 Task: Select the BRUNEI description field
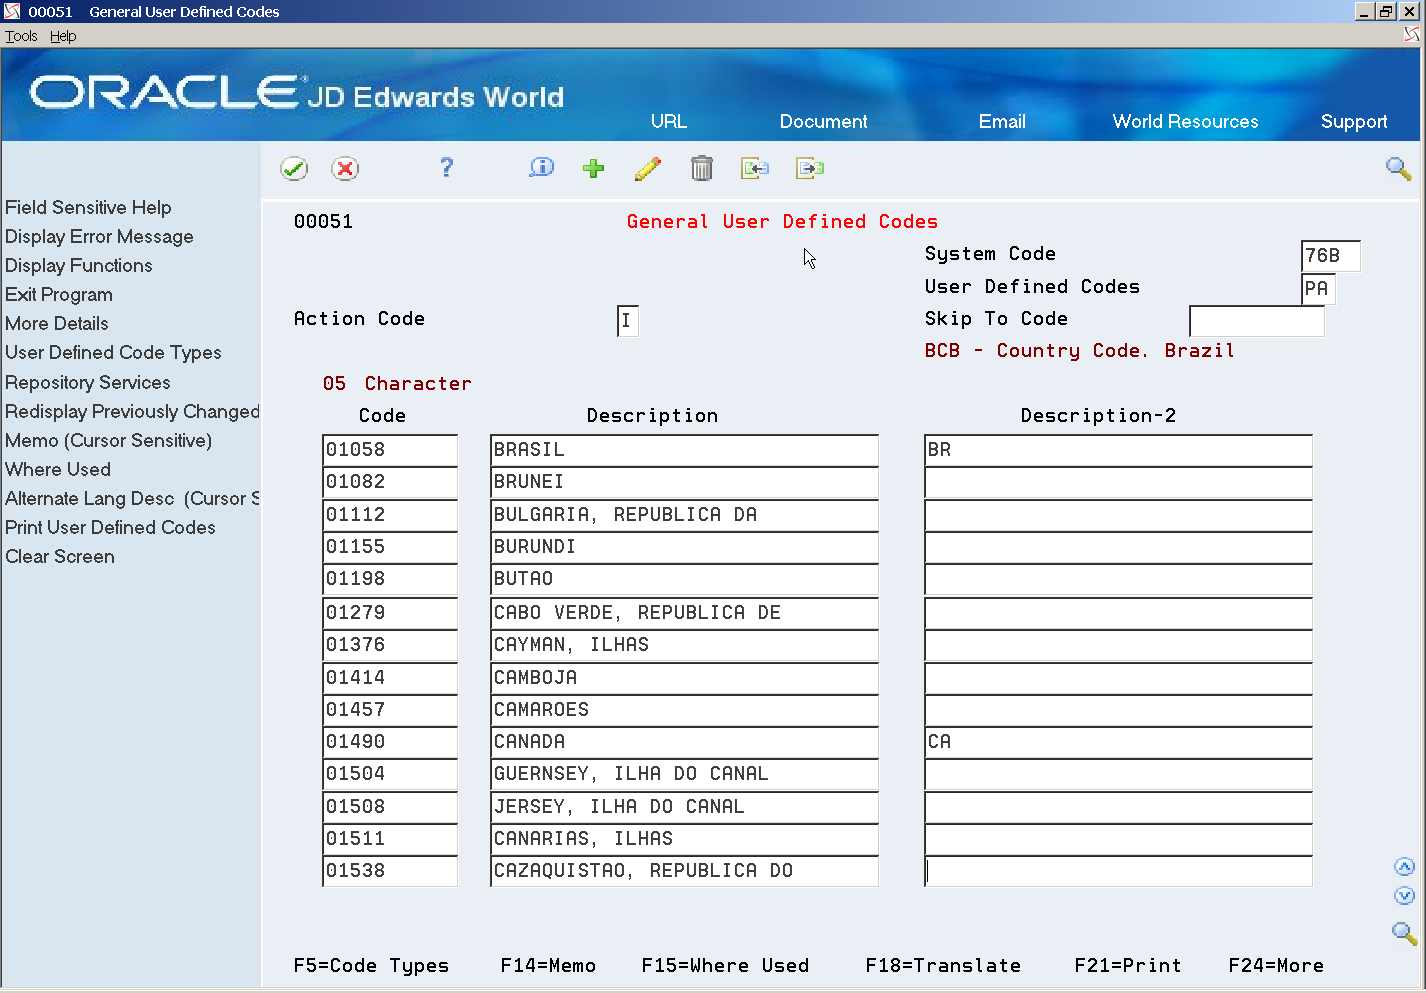point(684,482)
